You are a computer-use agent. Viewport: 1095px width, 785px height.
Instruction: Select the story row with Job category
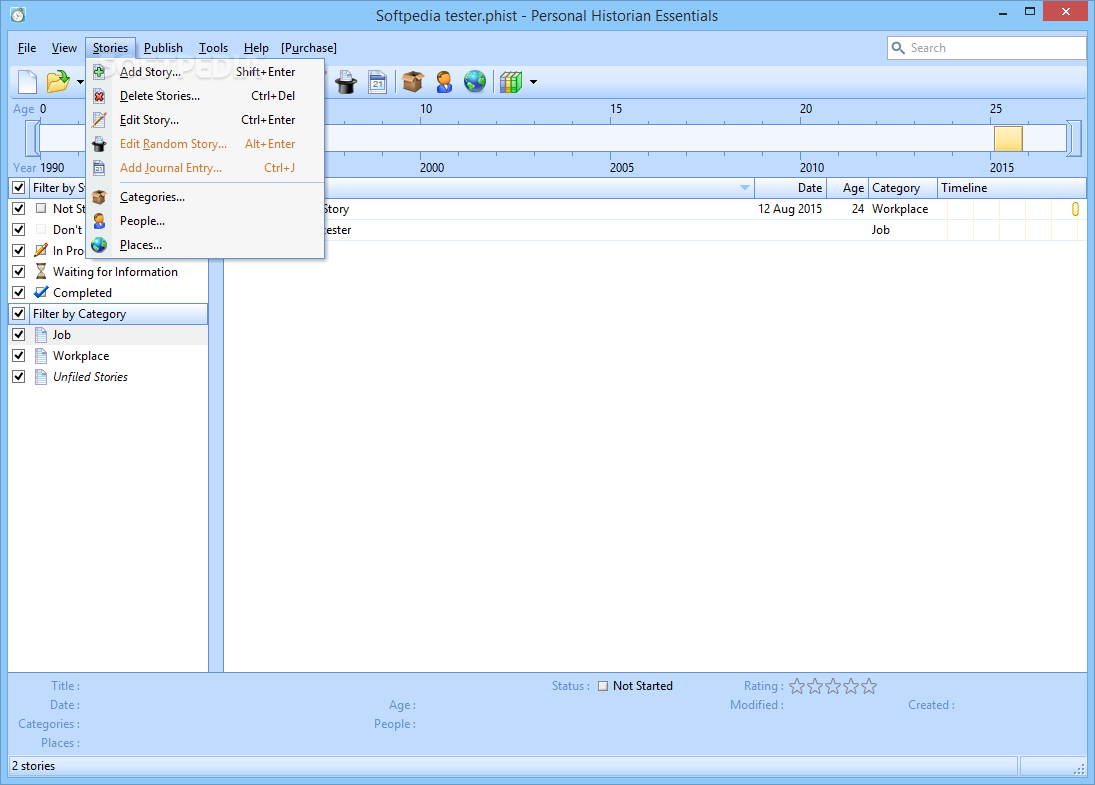(x=655, y=230)
